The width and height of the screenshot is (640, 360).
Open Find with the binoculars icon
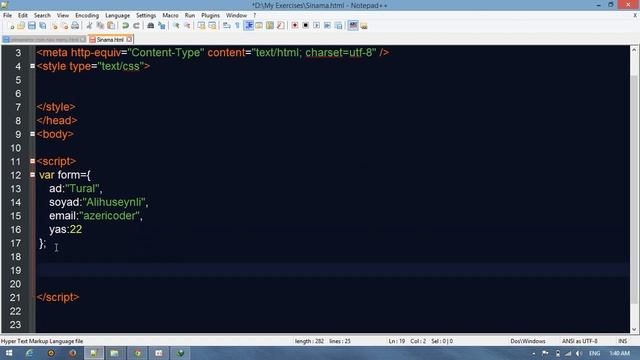151,26
